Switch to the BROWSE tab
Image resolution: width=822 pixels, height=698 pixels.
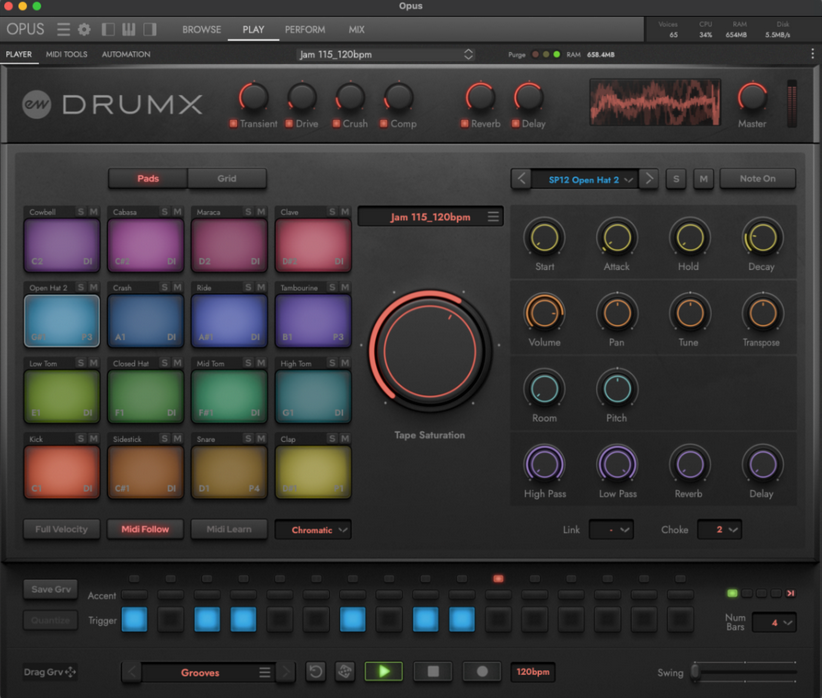pyautogui.click(x=201, y=29)
